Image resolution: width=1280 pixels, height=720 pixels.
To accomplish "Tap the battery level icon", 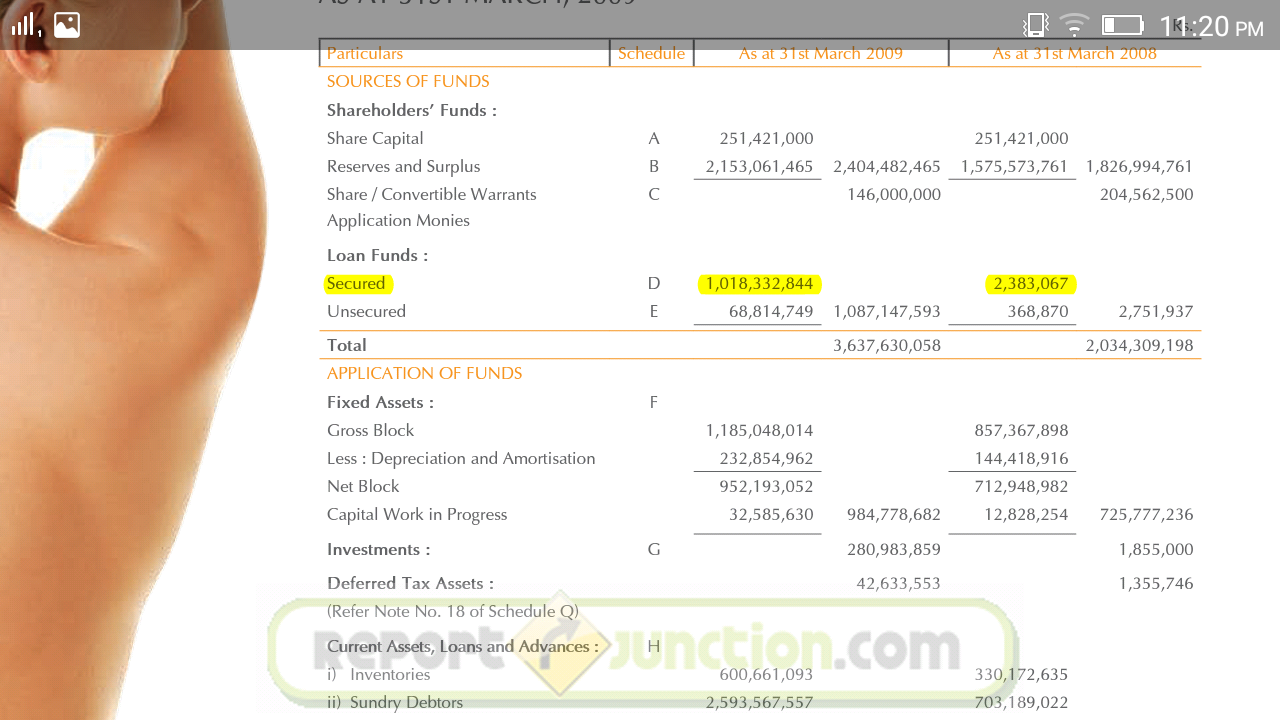I will pos(1122,25).
